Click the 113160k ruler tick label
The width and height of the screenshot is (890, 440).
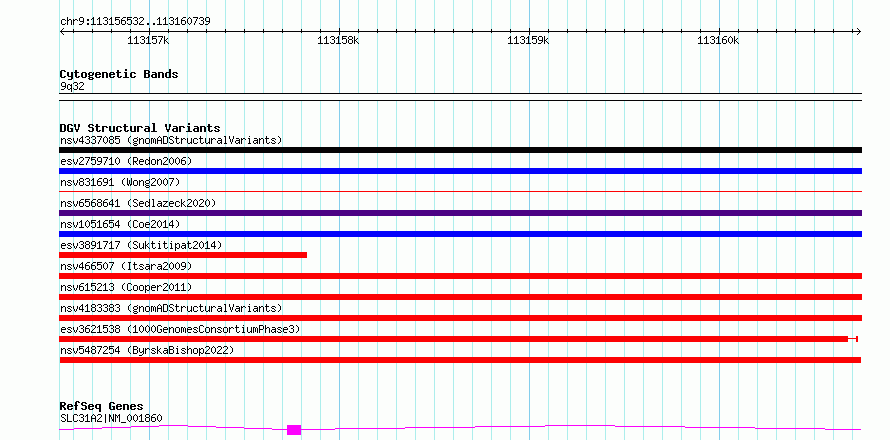[719, 40]
